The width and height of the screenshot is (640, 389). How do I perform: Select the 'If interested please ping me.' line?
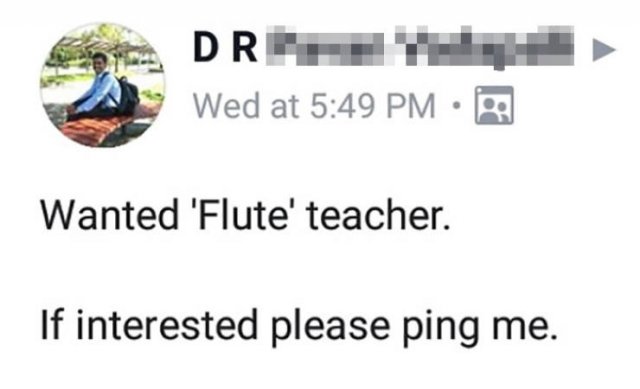pyautogui.click(x=299, y=327)
